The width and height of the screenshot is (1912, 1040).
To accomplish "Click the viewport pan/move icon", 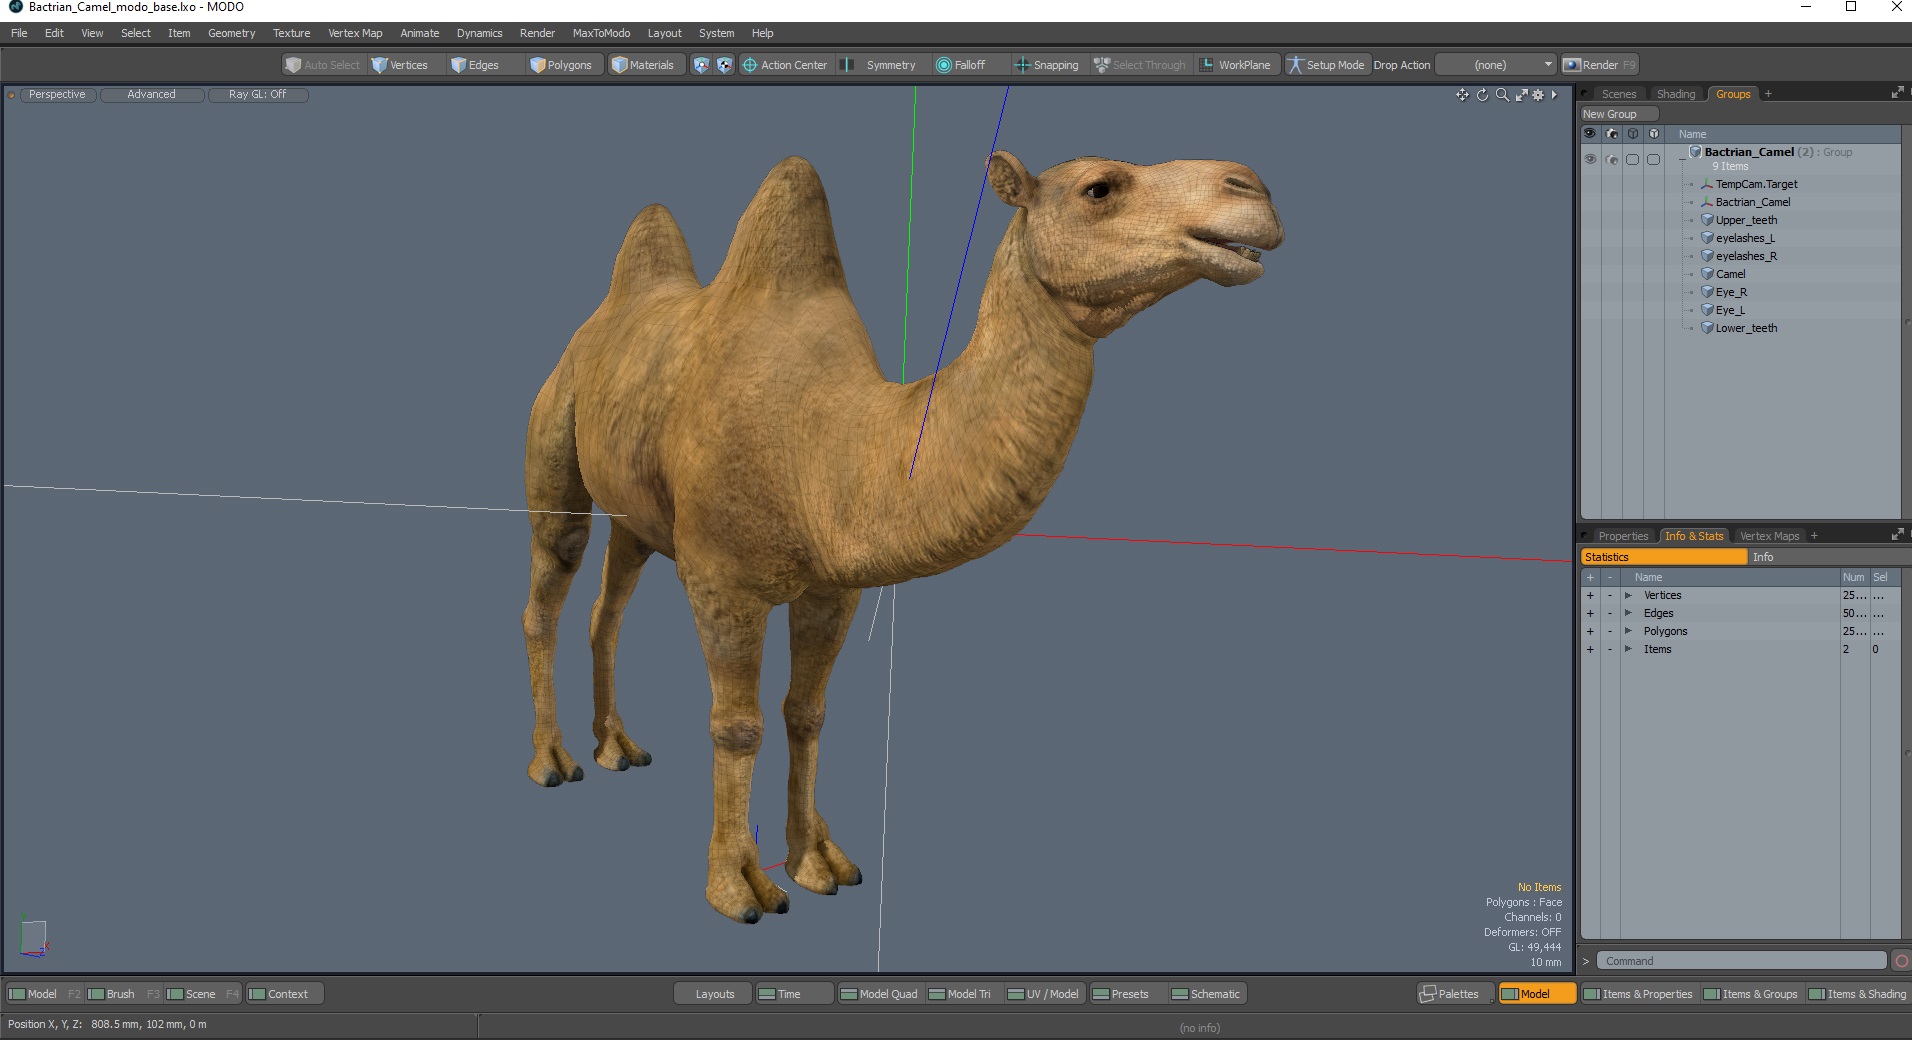I will pos(1462,95).
